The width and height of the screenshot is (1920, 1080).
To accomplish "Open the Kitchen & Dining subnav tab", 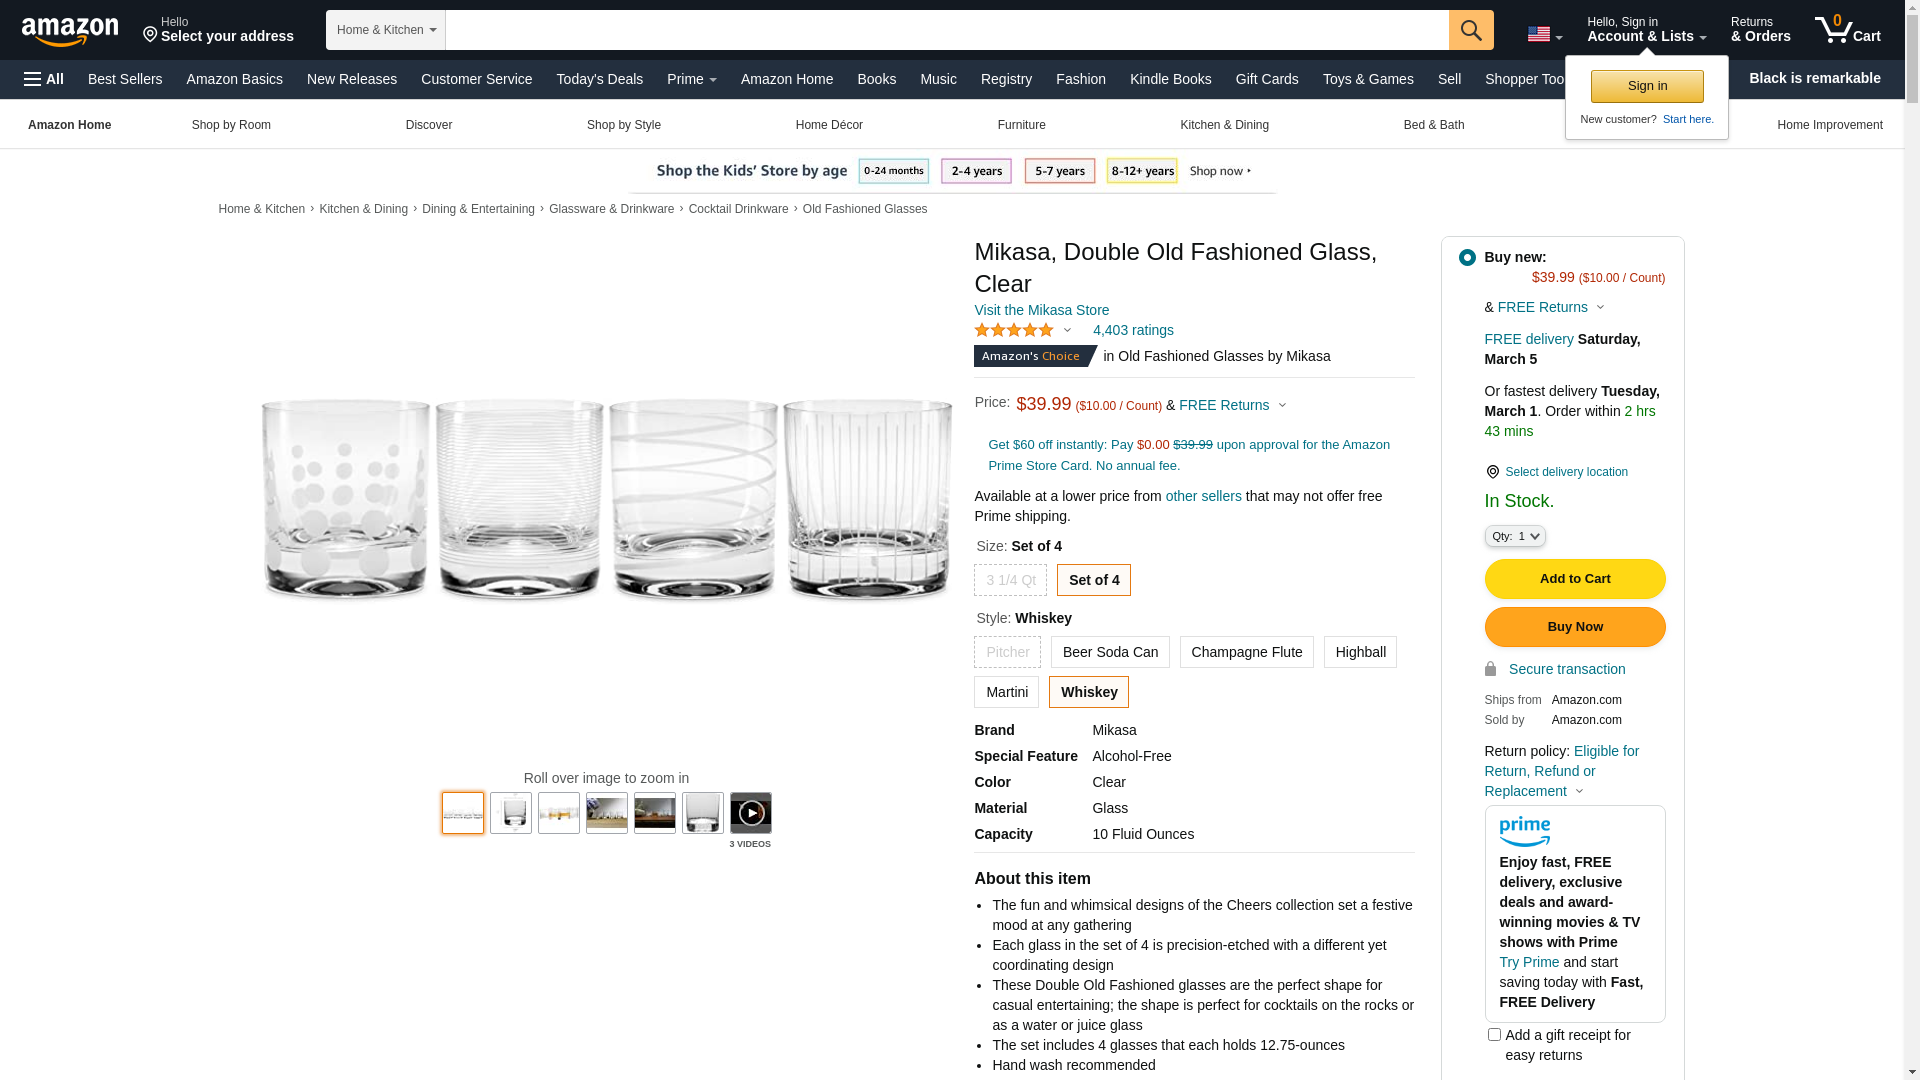I will pos(1224,125).
